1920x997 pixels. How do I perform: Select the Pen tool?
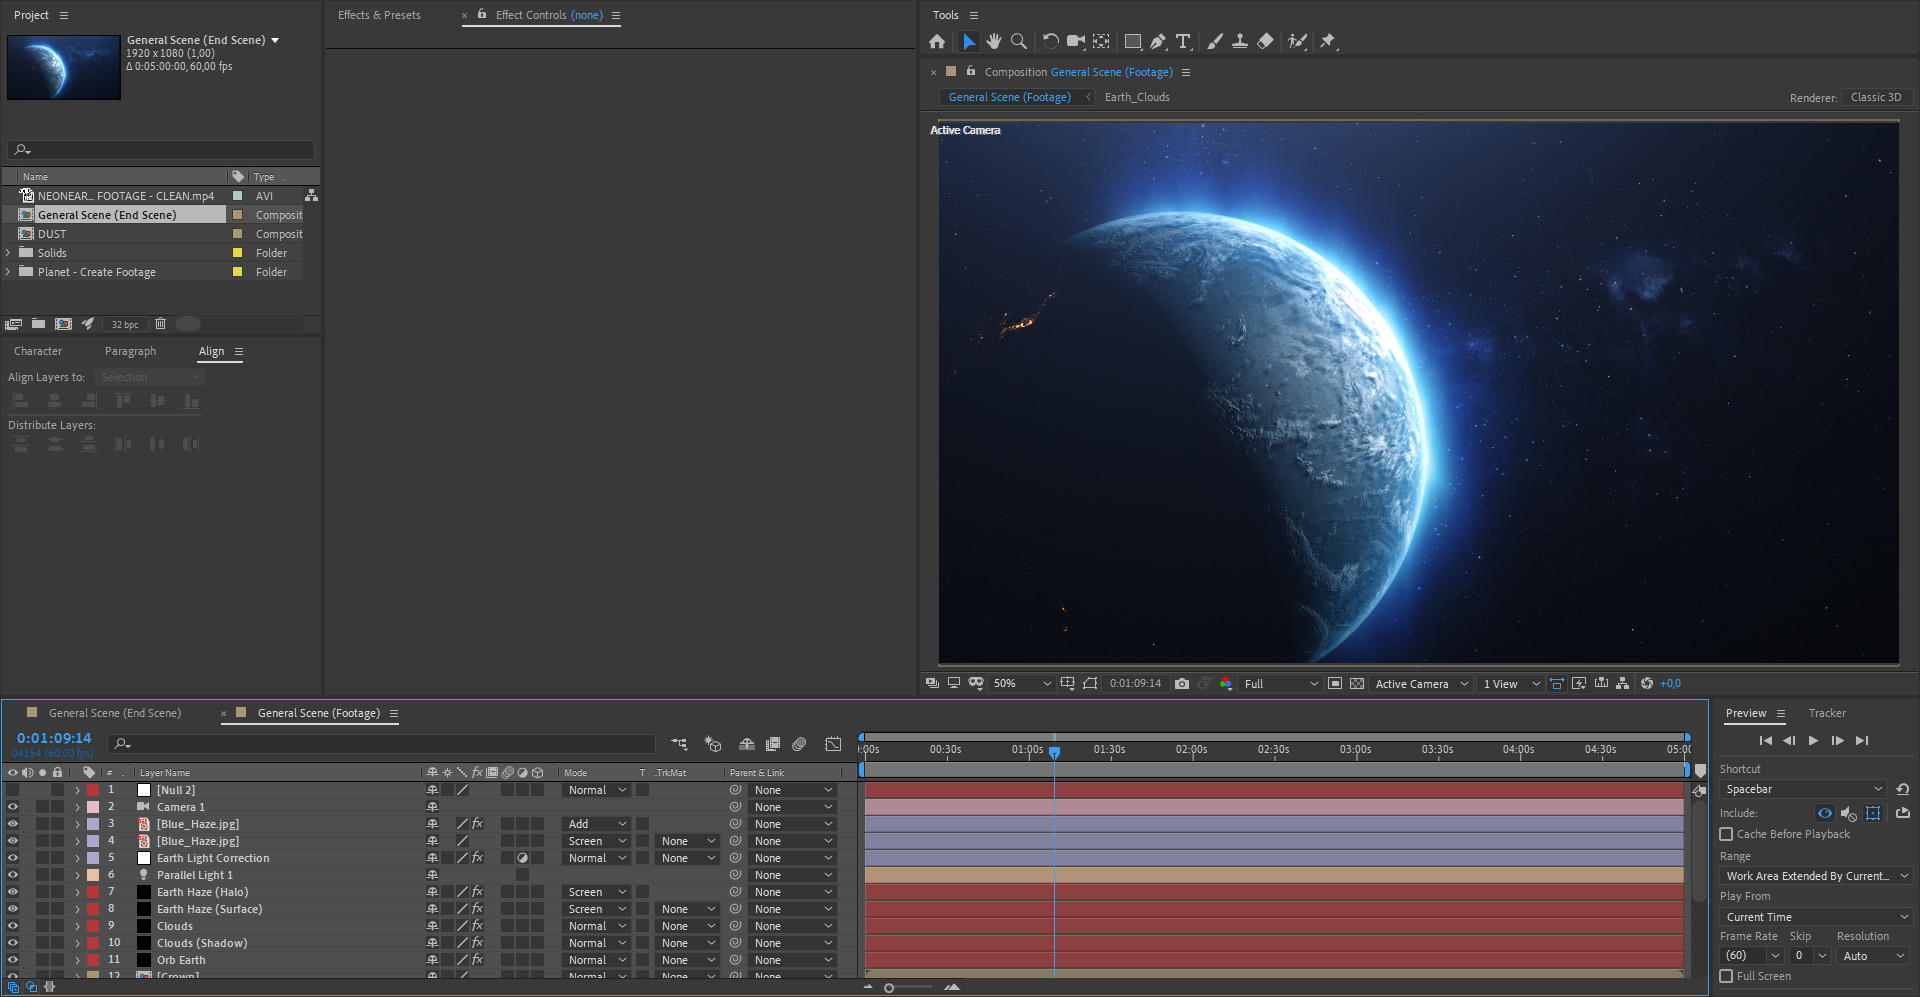[x=1158, y=41]
